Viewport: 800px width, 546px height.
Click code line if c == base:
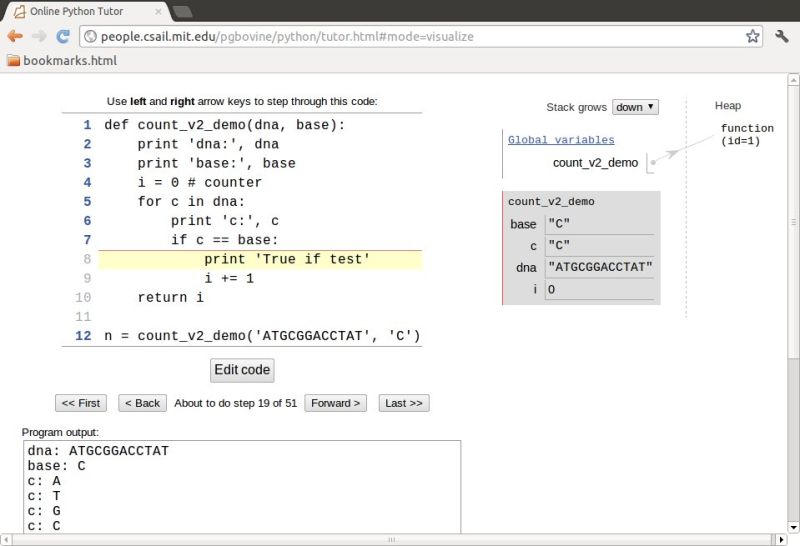pos(224,240)
